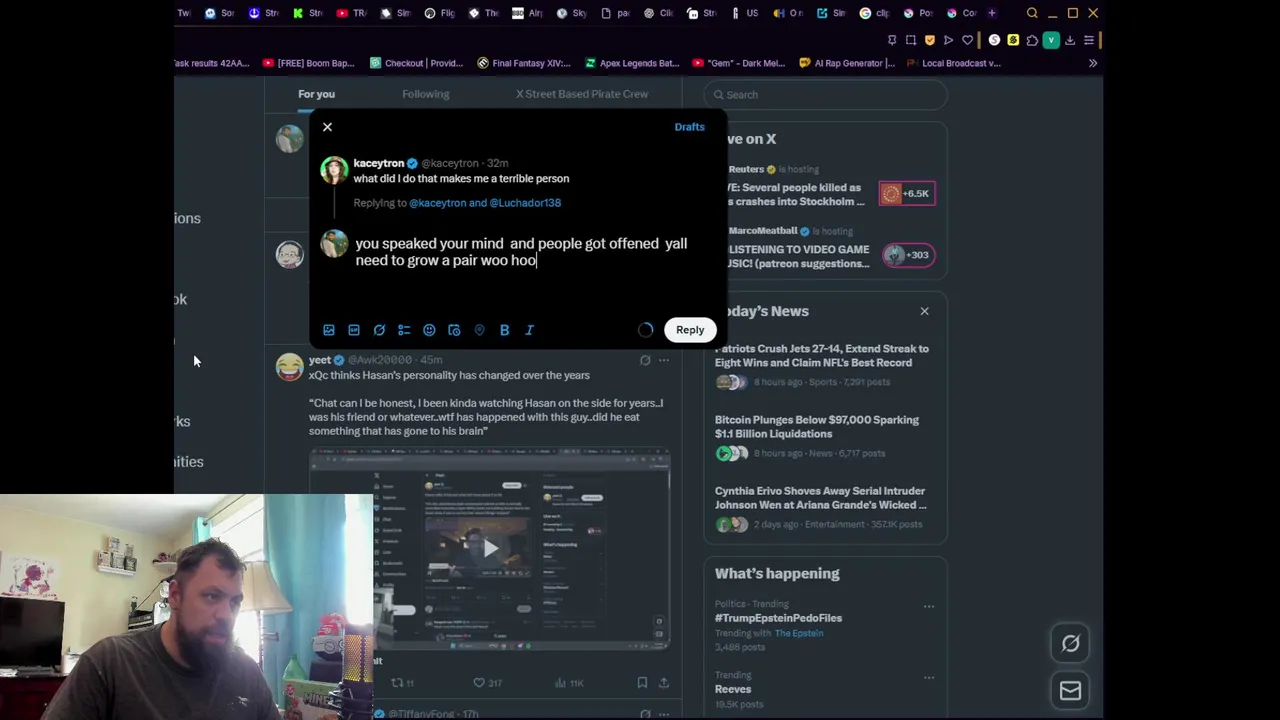The width and height of the screenshot is (1280, 720).
Task: Open a new browser tab
Action: point(992,13)
